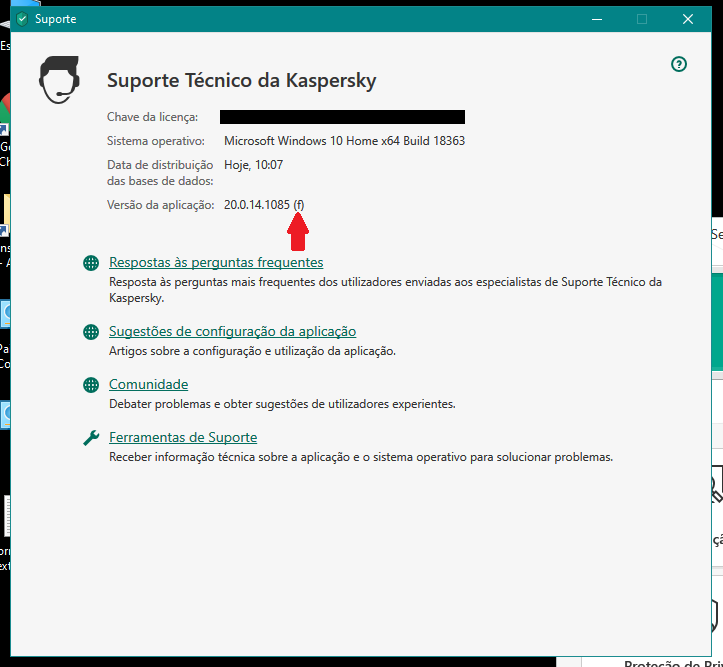Open Respostas às perguntas frequentes link
This screenshot has width=723, height=667.
click(216, 262)
